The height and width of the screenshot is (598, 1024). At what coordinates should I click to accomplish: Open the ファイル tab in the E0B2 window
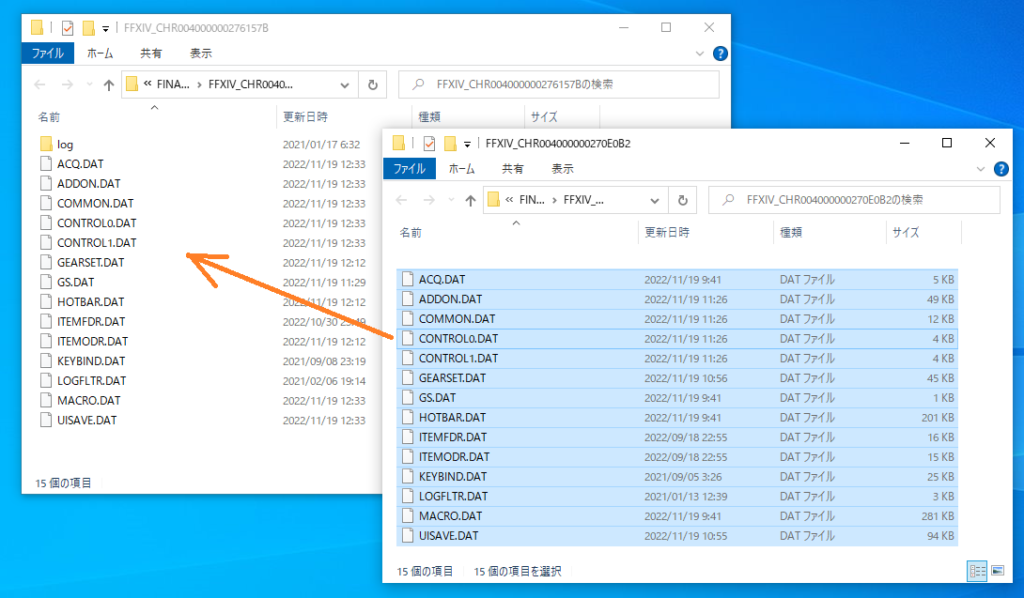tap(410, 169)
